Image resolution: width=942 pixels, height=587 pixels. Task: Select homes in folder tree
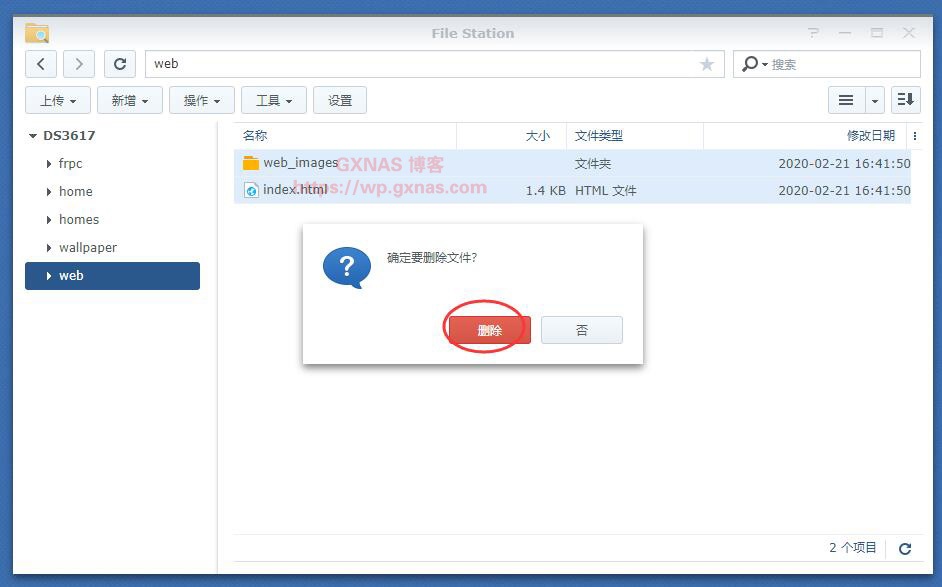point(79,220)
